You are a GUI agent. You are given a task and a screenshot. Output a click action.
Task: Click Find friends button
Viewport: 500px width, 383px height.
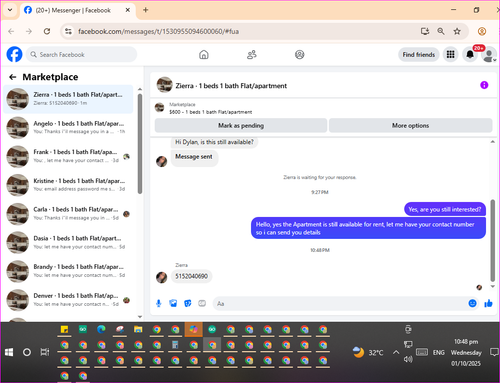419,55
